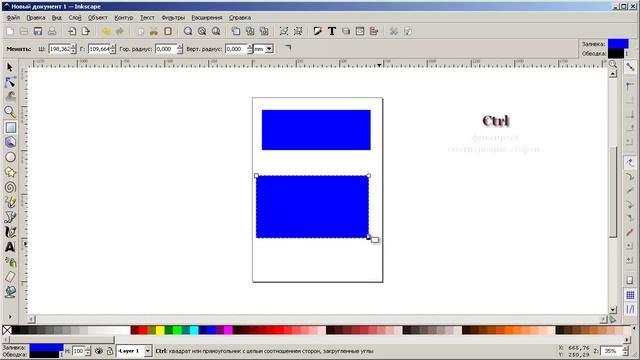
Task: Click the width field stepper arrows
Action: [x=73, y=49]
